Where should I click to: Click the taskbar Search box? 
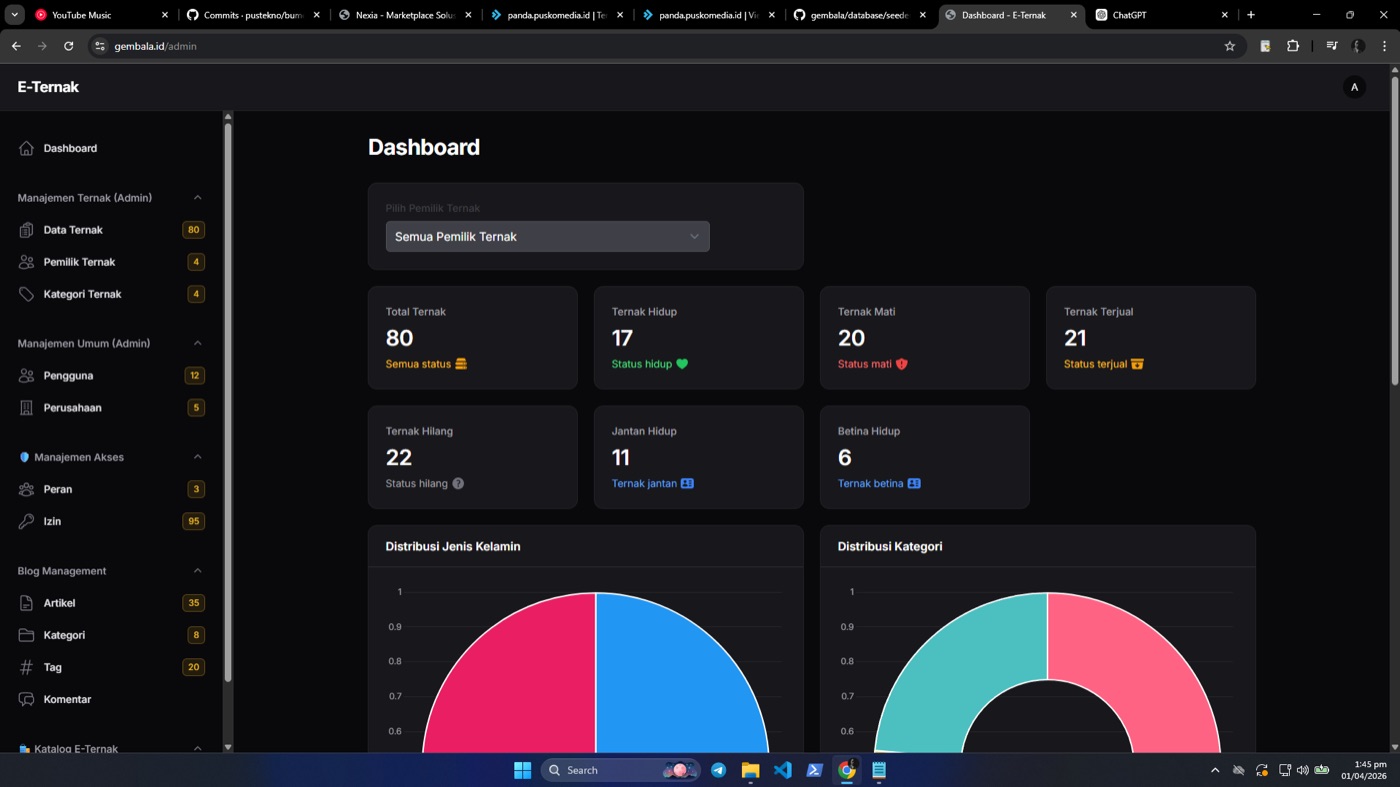[620, 770]
